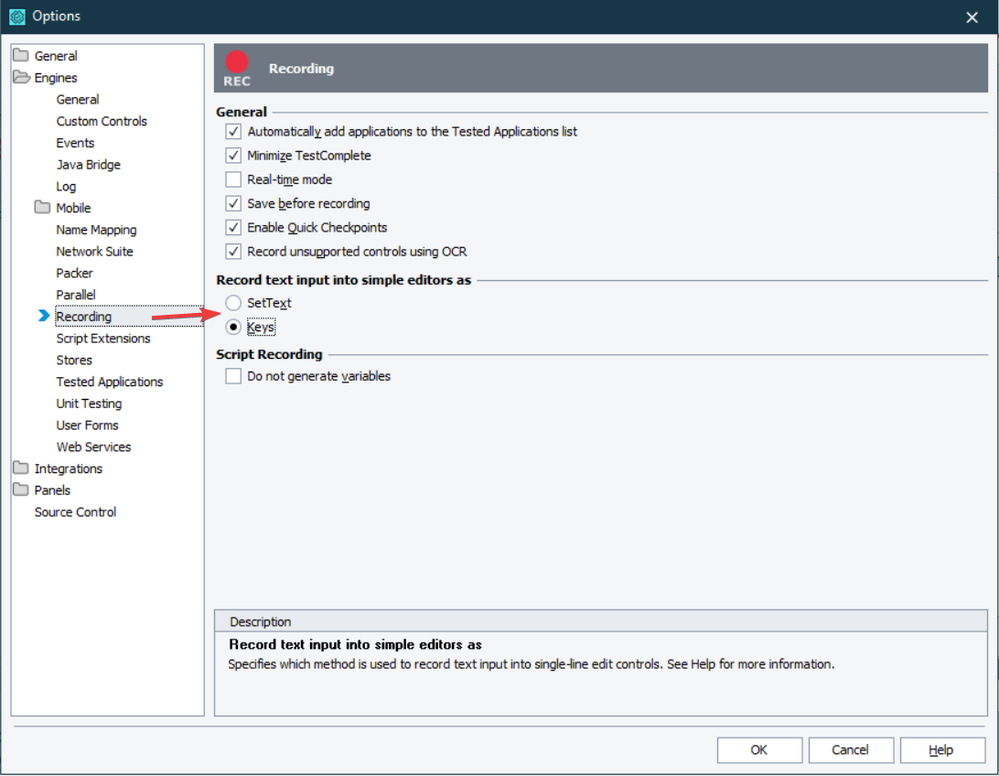
Task: Click the Description panel header
Action: (601, 621)
